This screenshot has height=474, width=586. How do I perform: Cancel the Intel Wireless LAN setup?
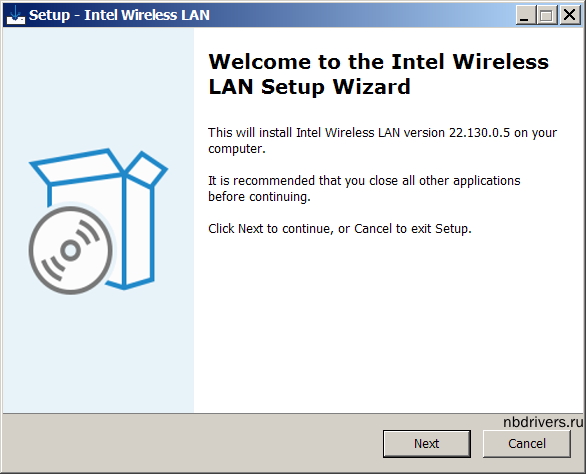(527, 443)
